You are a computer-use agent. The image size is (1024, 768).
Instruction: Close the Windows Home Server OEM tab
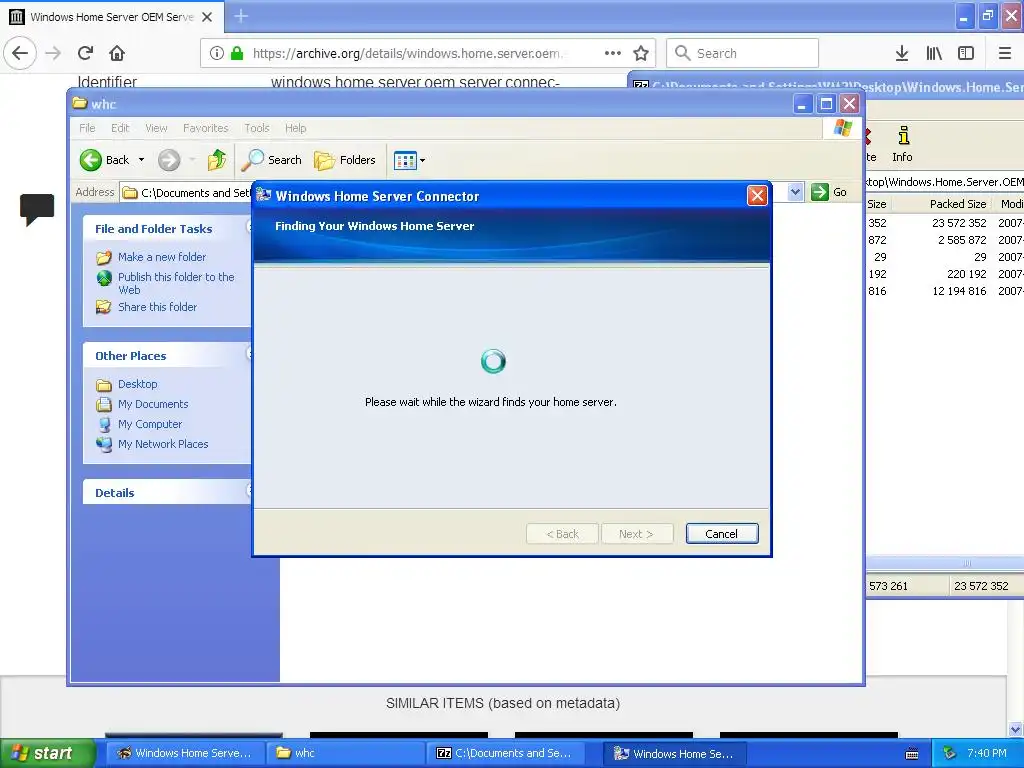[207, 17]
